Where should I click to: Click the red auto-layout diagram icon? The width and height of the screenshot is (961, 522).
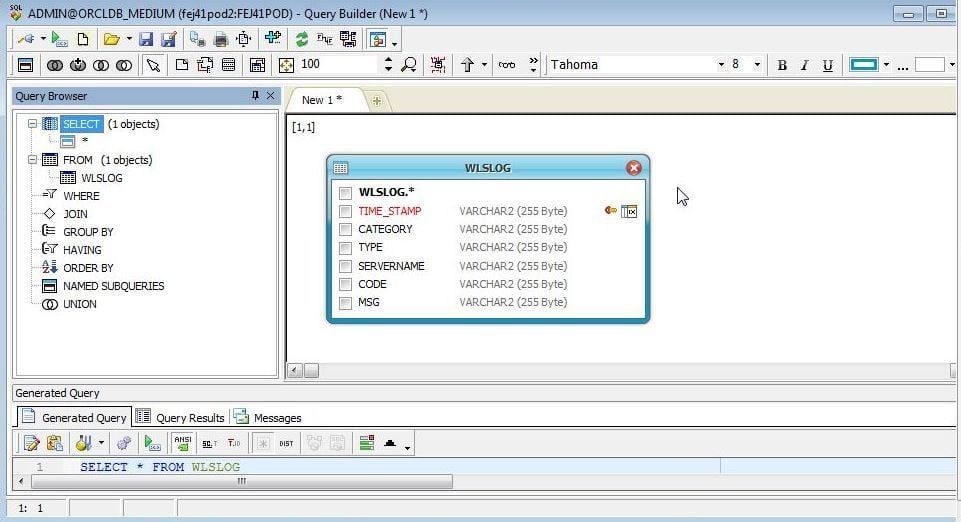click(438, 64)
